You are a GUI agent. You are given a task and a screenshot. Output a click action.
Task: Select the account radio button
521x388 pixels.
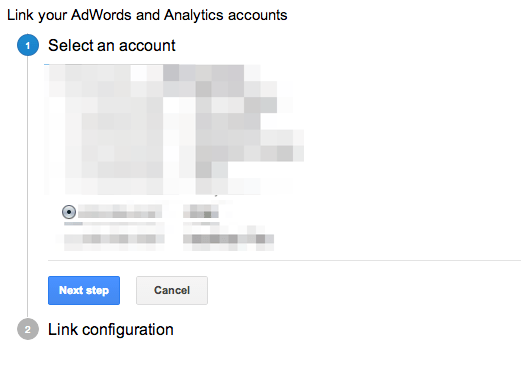[69, 212]
